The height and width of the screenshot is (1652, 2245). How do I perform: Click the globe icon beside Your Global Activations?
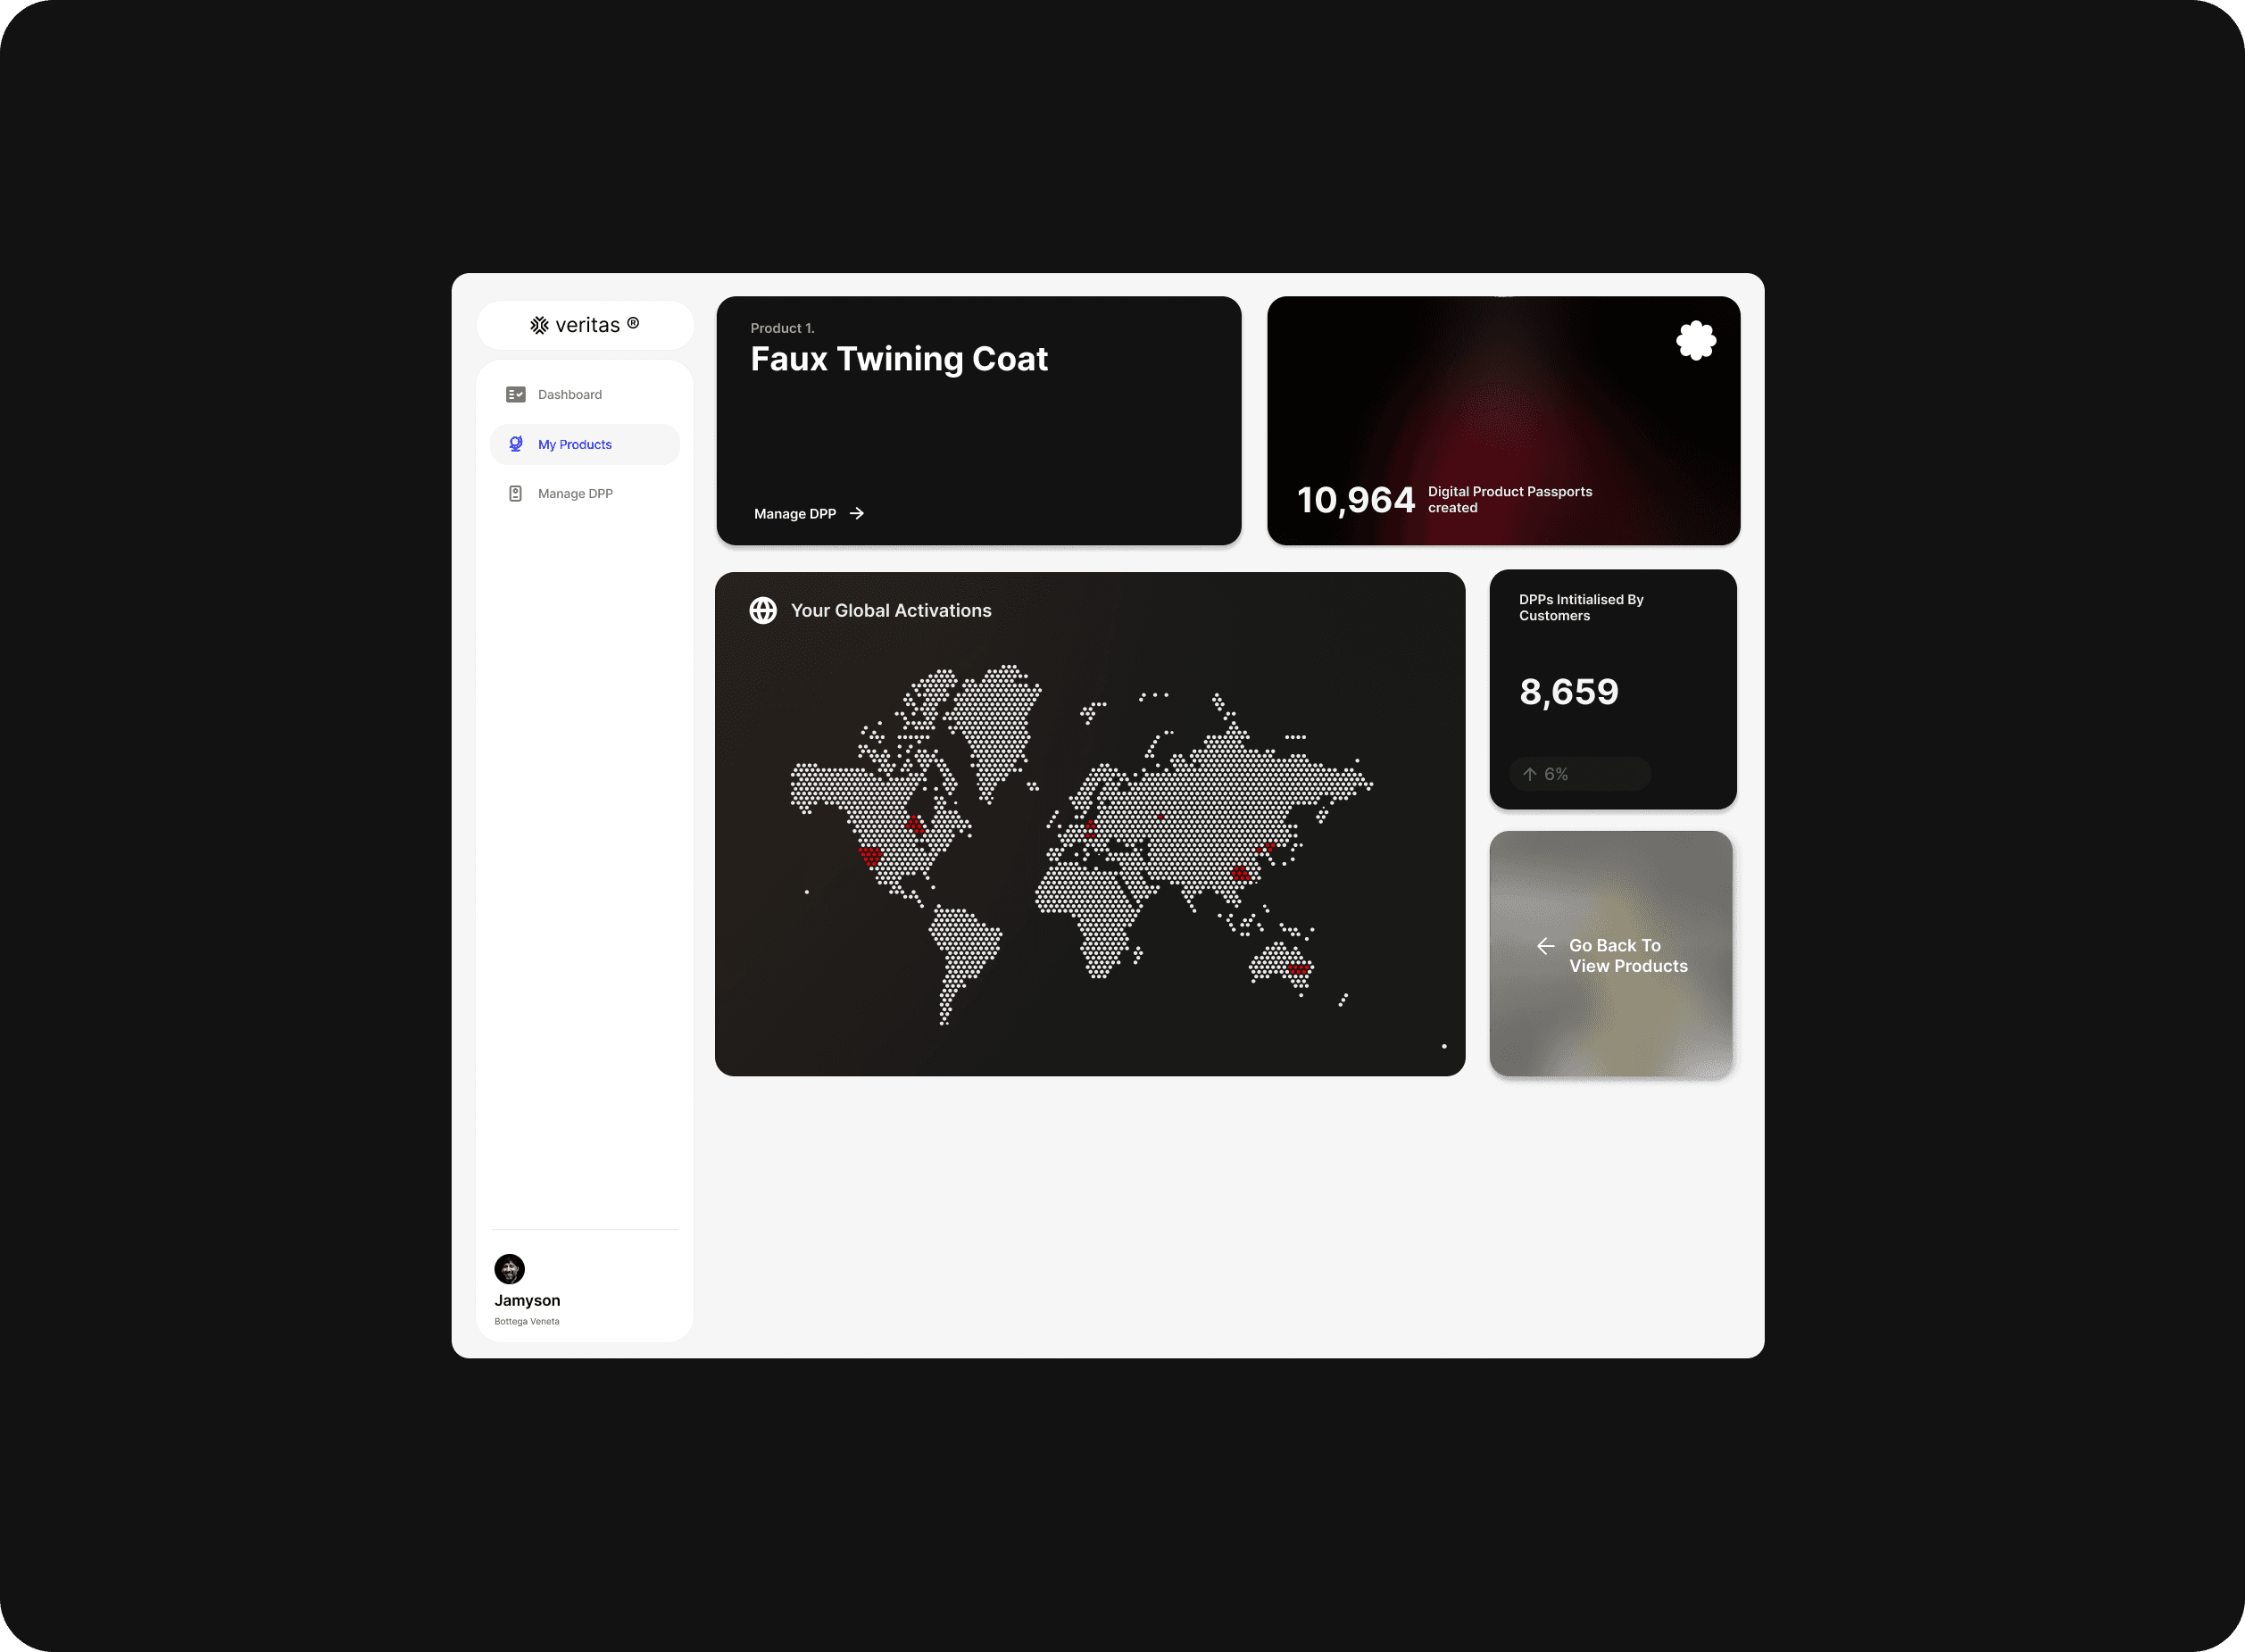coord(763,610)
